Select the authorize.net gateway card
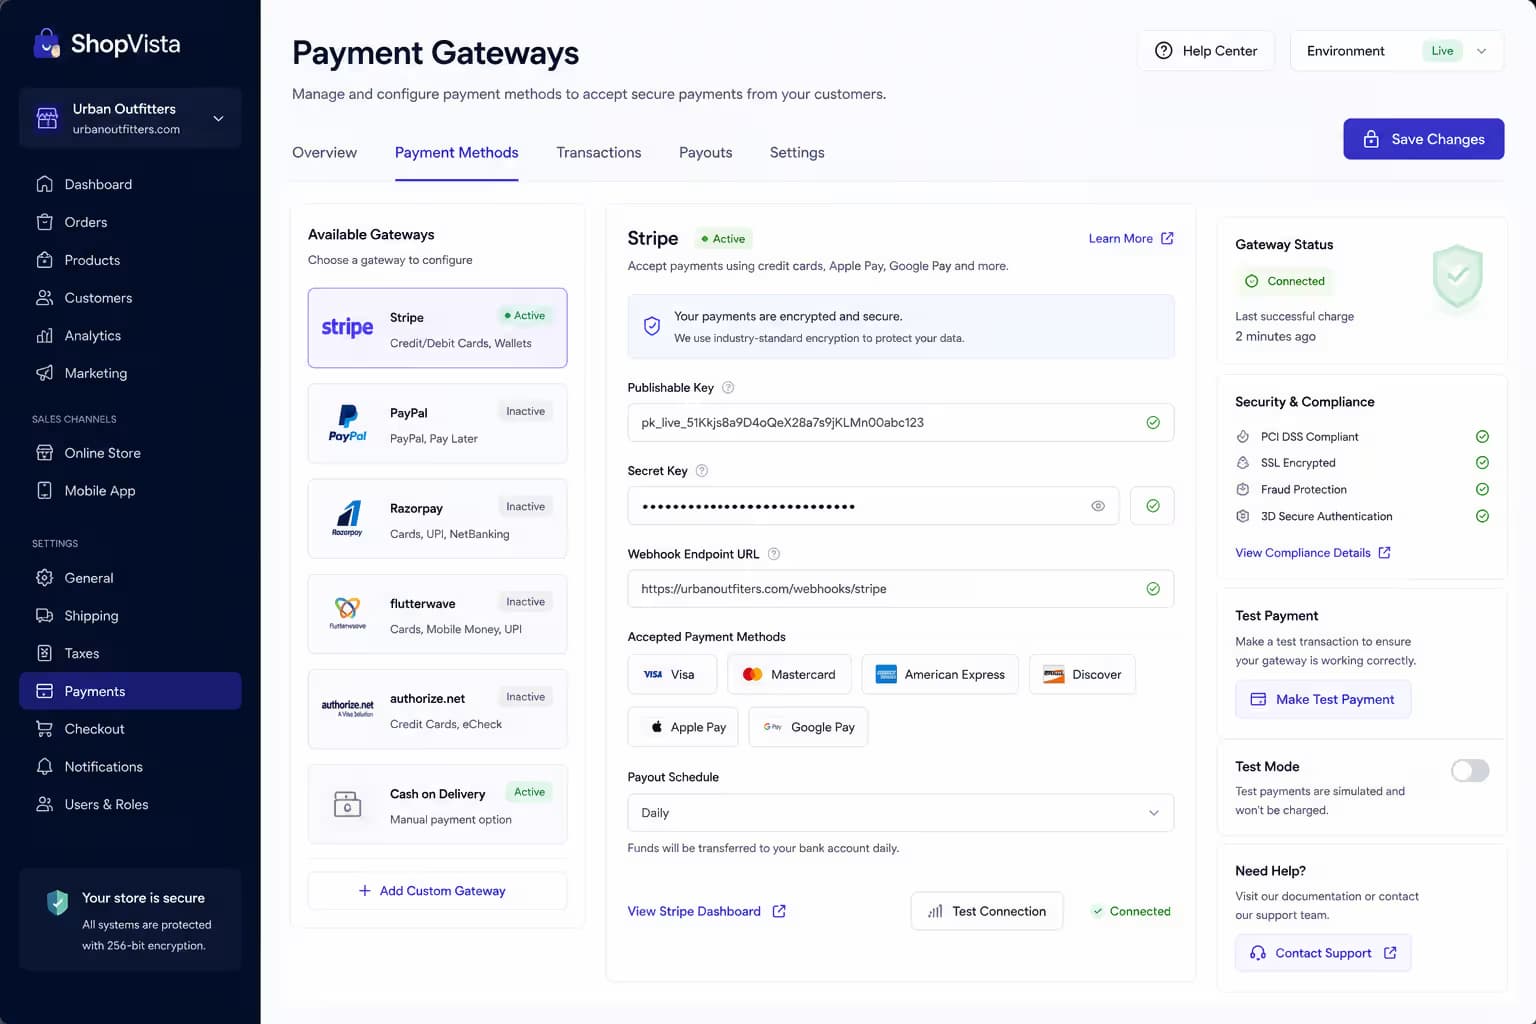 click(437, 709)
